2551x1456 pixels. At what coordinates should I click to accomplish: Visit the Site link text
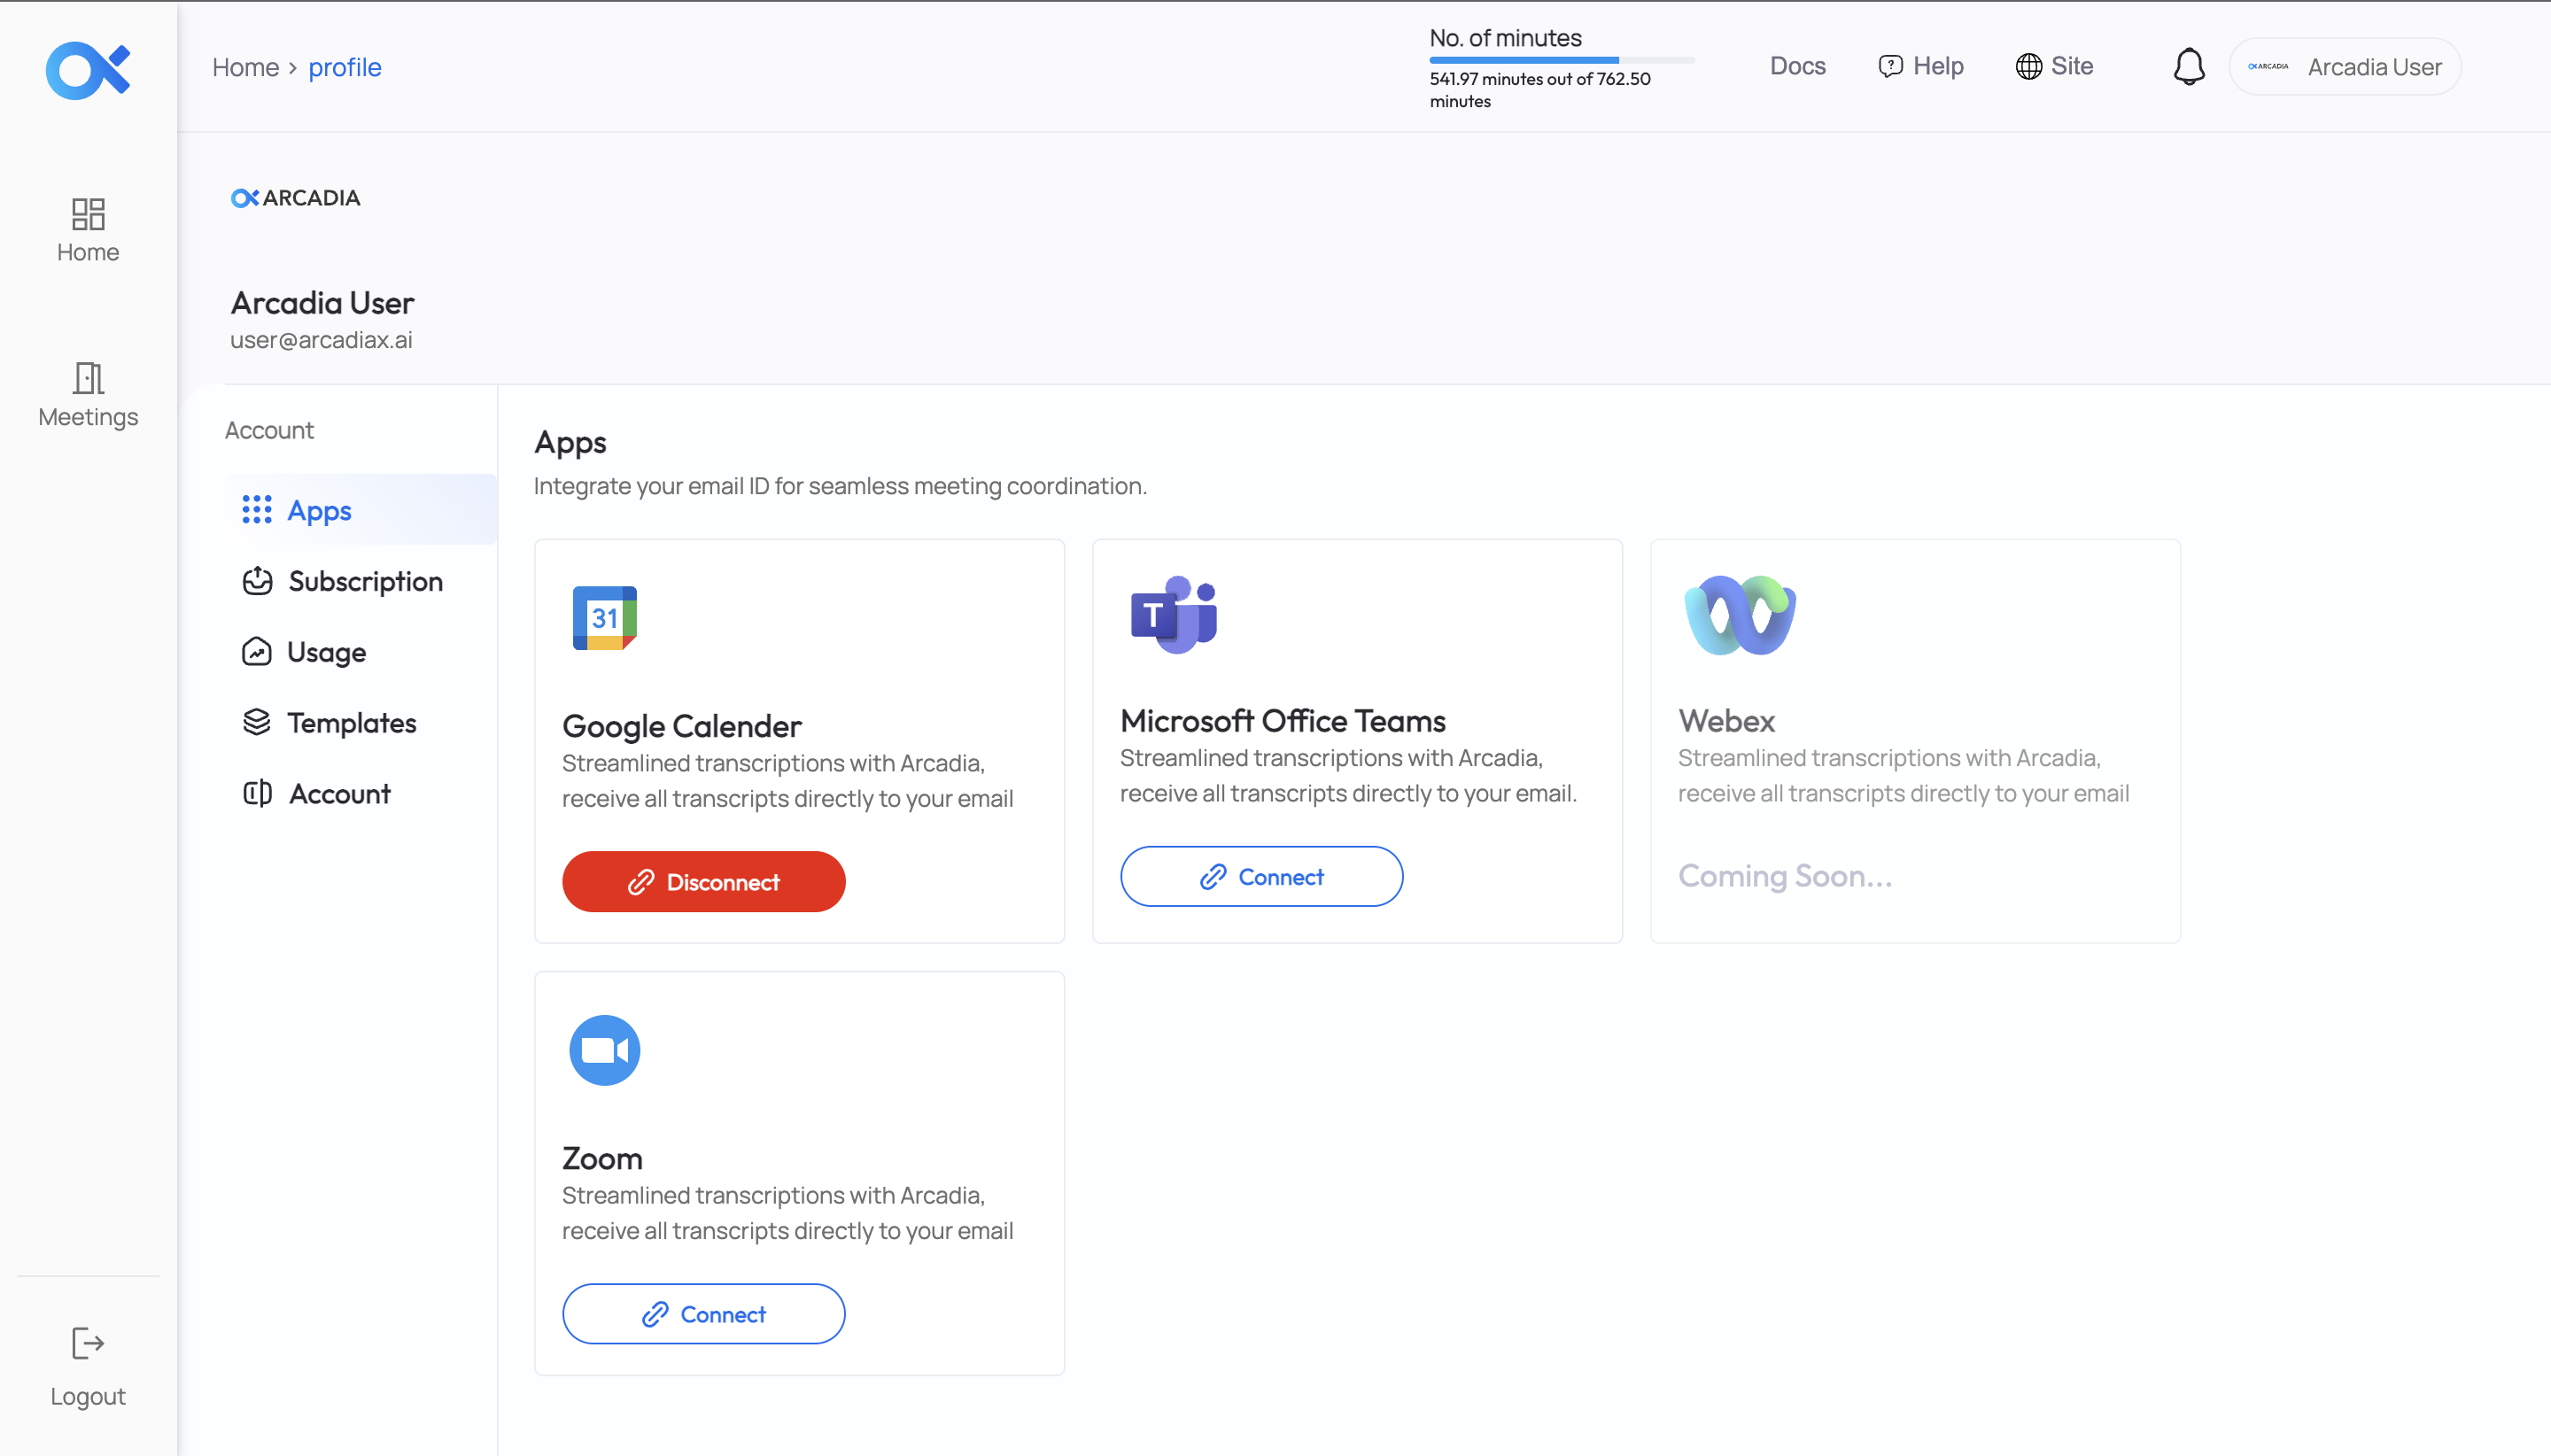(x=2072, y=66)
